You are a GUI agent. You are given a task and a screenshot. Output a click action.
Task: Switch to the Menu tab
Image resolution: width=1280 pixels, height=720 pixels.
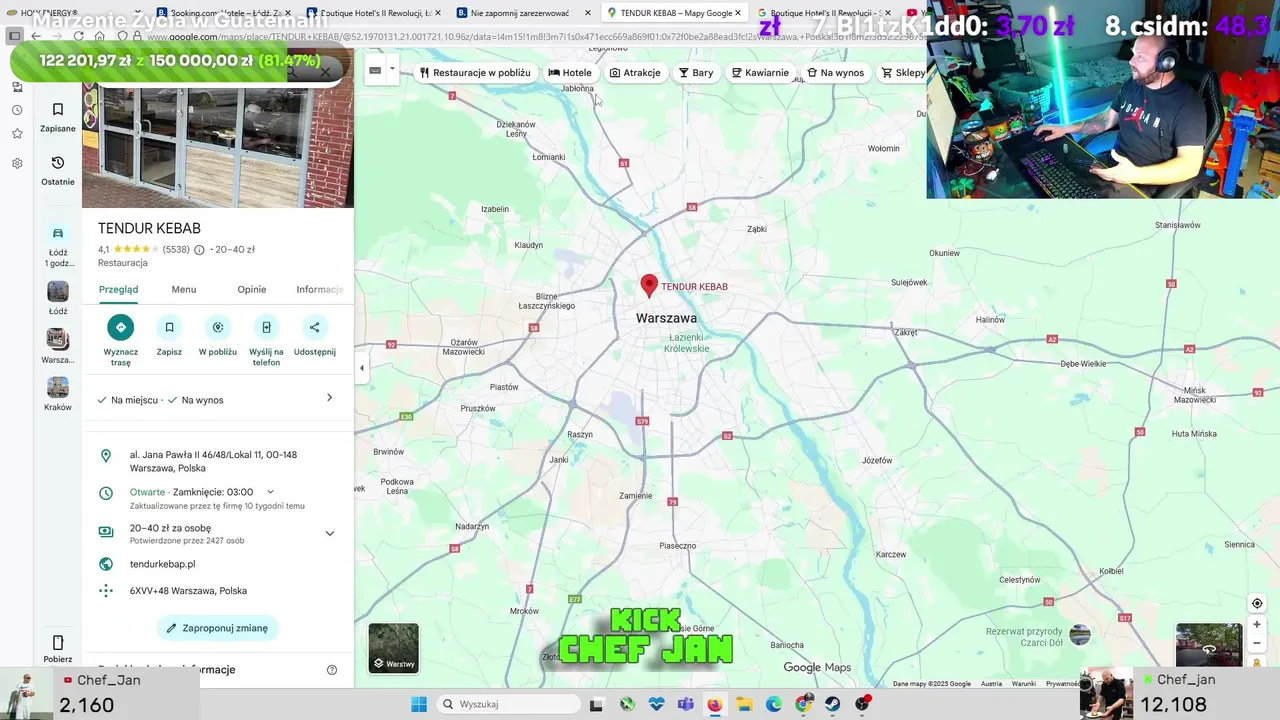click(184, 289)
